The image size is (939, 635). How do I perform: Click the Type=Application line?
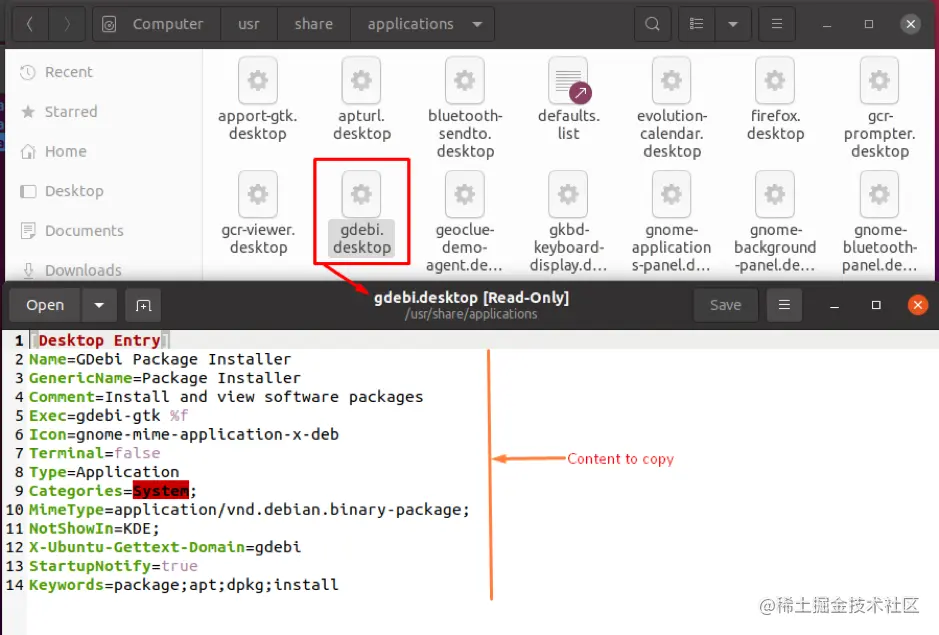[x=104, y=472]
